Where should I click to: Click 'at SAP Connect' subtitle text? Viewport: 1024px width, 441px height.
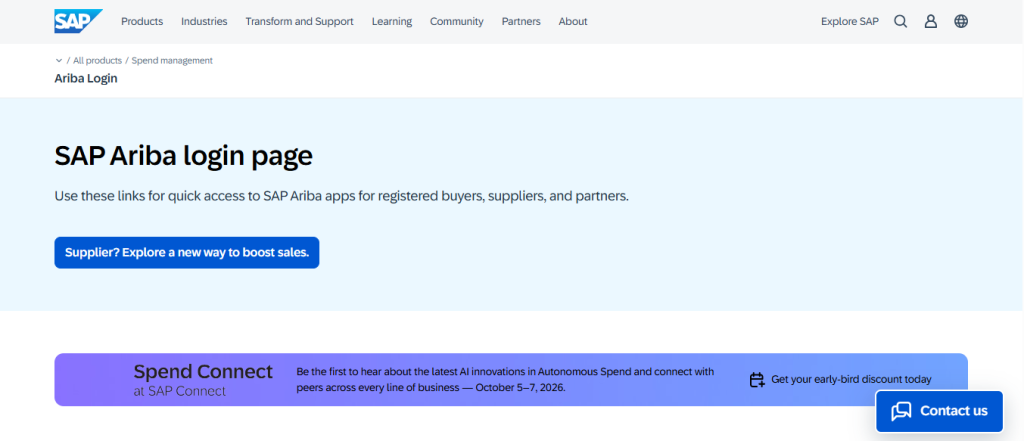pos(180,391)
